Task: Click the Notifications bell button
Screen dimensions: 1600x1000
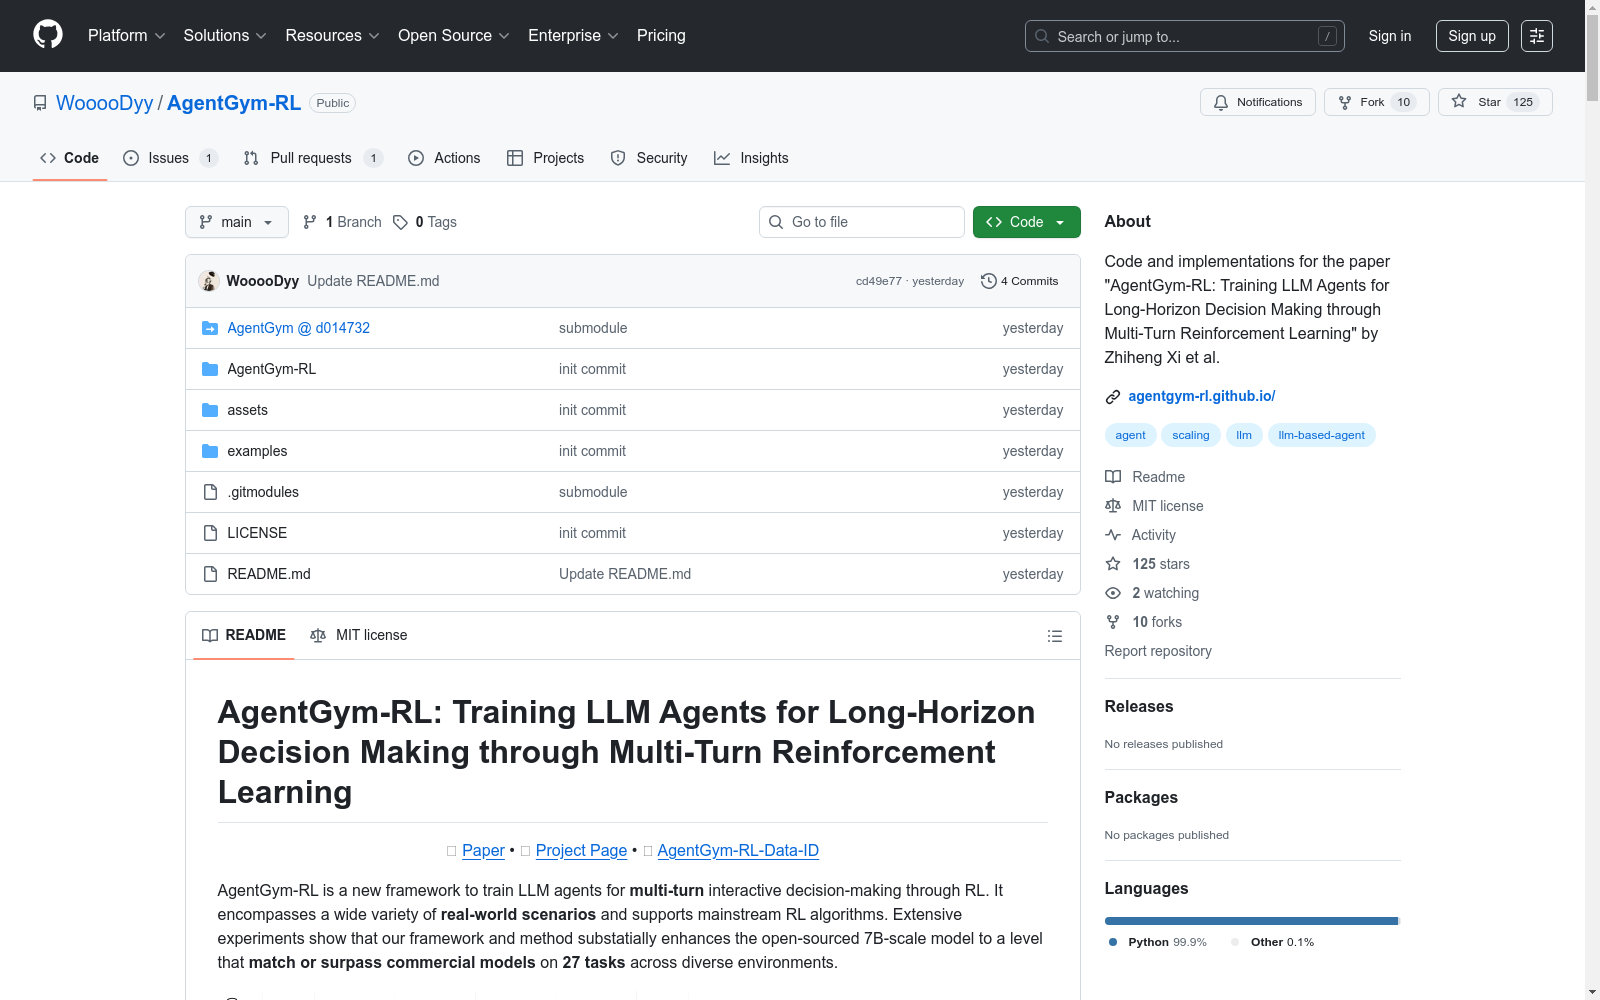Action: tap(1257, 102)
